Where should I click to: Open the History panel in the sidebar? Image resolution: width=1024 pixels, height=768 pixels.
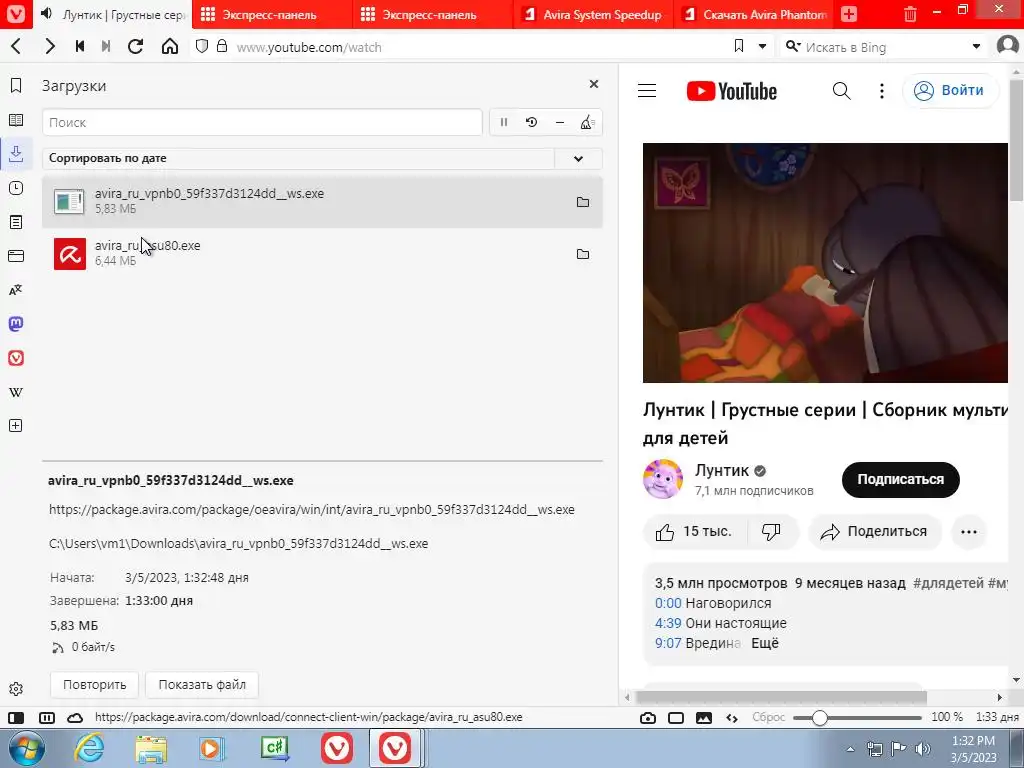point(16,188)
